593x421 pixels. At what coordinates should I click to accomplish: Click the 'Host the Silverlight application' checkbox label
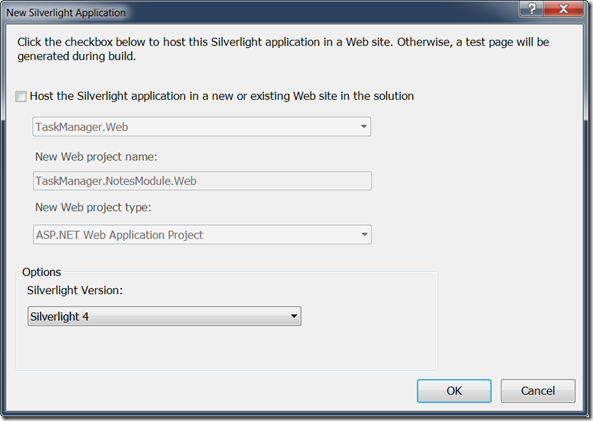pyautogui.click(x=222, y=96)
